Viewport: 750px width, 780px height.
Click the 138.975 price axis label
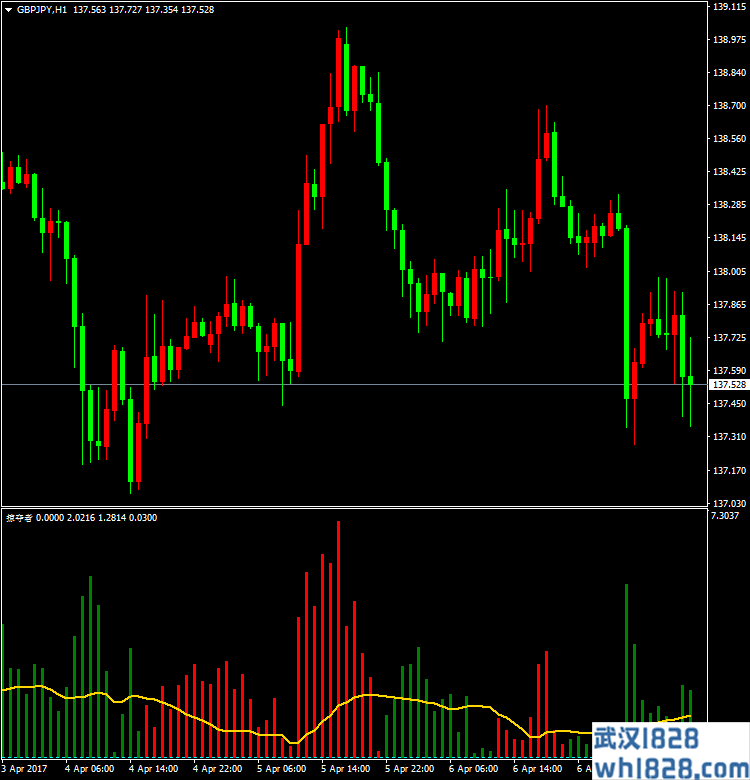point(729,40)
